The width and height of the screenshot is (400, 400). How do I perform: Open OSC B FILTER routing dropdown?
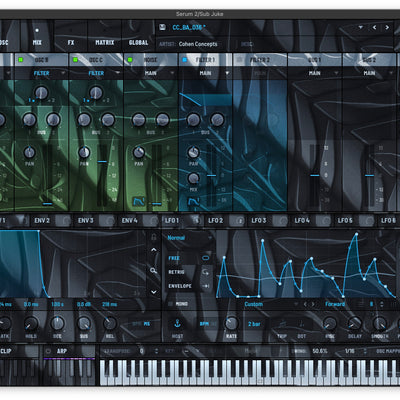click(41, 73)
